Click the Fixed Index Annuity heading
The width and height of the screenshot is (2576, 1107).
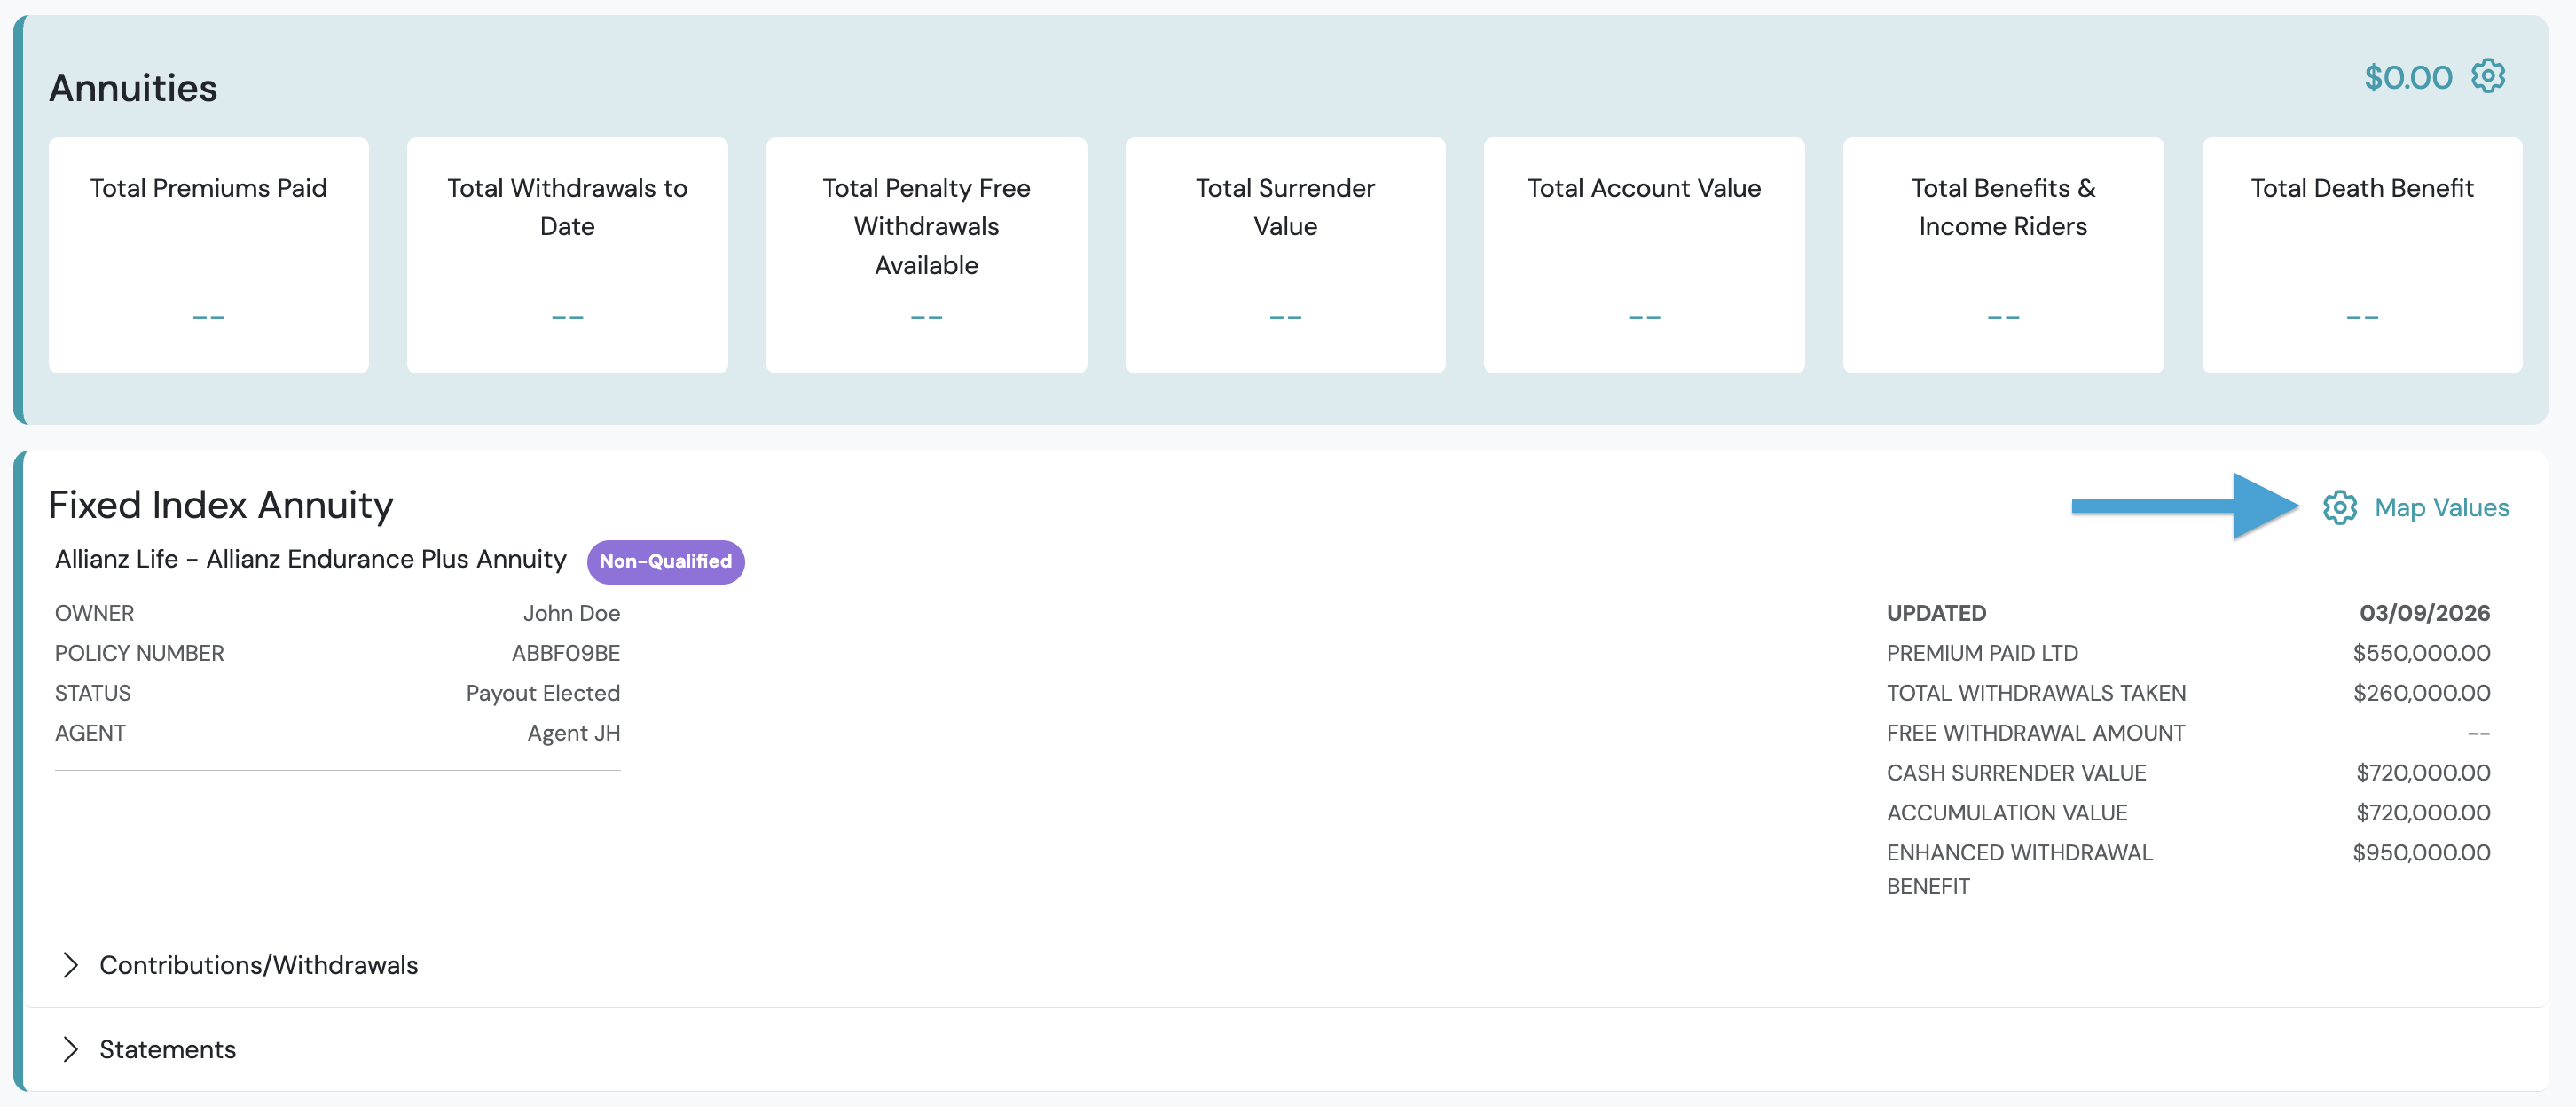pyautogui.click(x=221, y=505)
